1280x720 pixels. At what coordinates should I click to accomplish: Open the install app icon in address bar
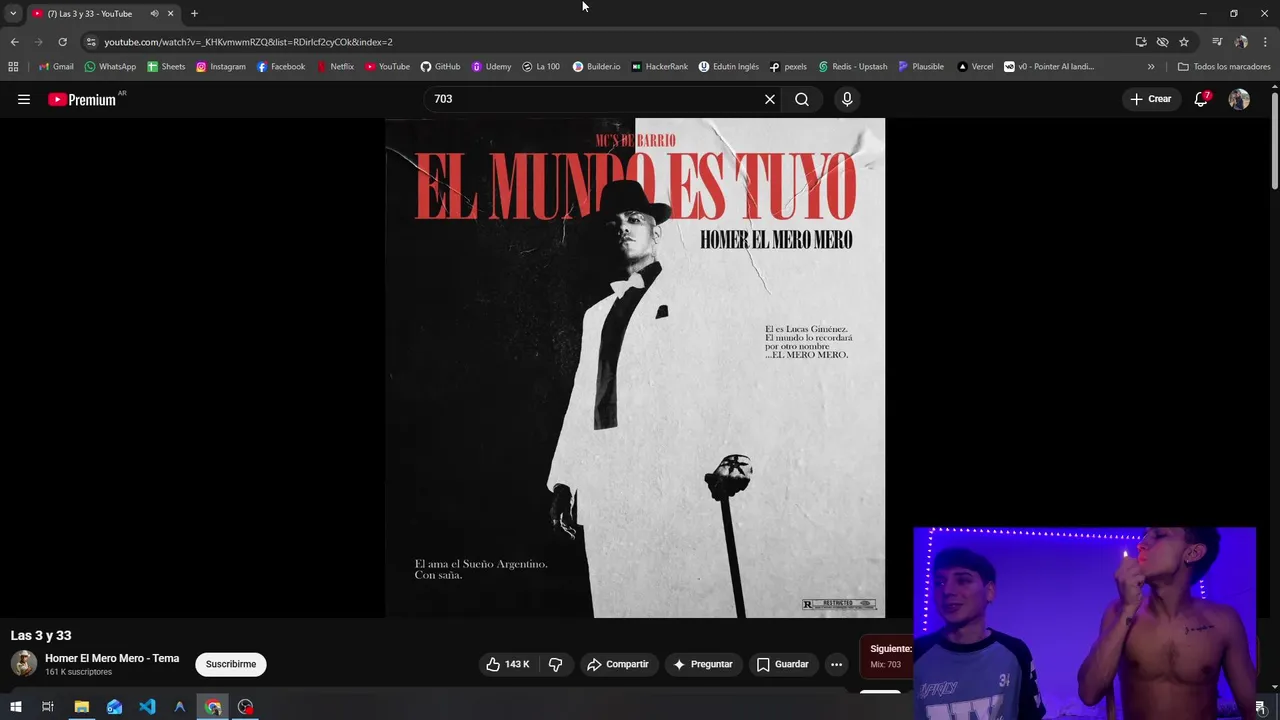tap(1141, 42)
